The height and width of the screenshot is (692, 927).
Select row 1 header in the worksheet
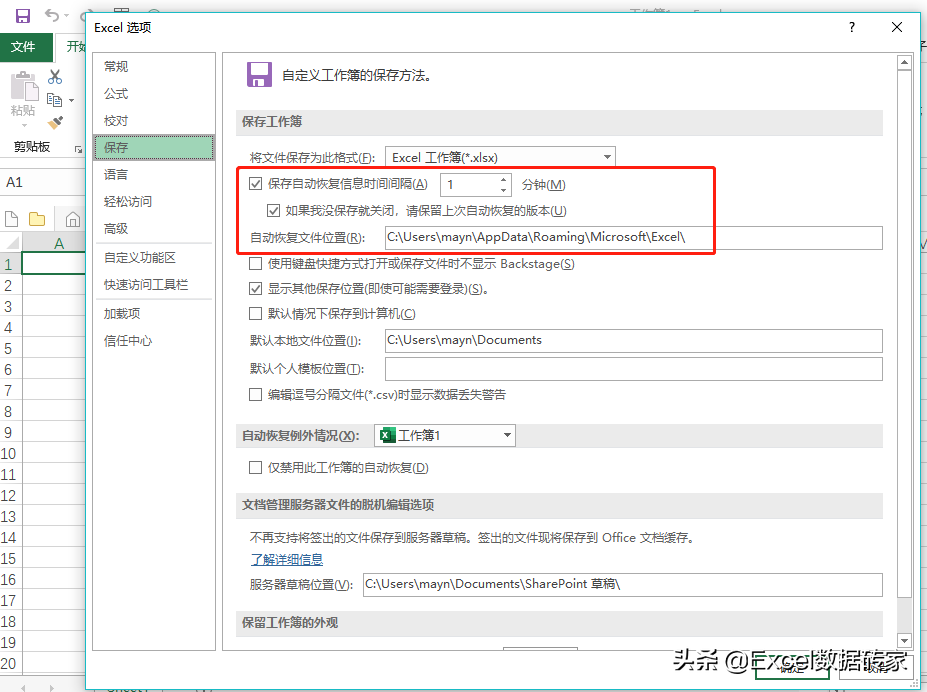pyautogui.click(x=10, y=264)
